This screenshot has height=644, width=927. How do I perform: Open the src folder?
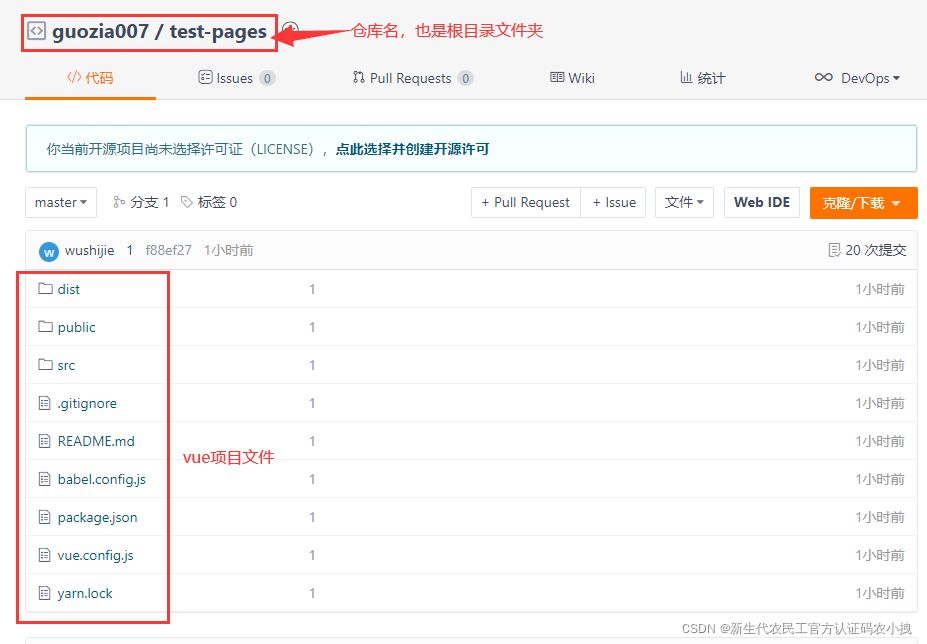[66, 365]
